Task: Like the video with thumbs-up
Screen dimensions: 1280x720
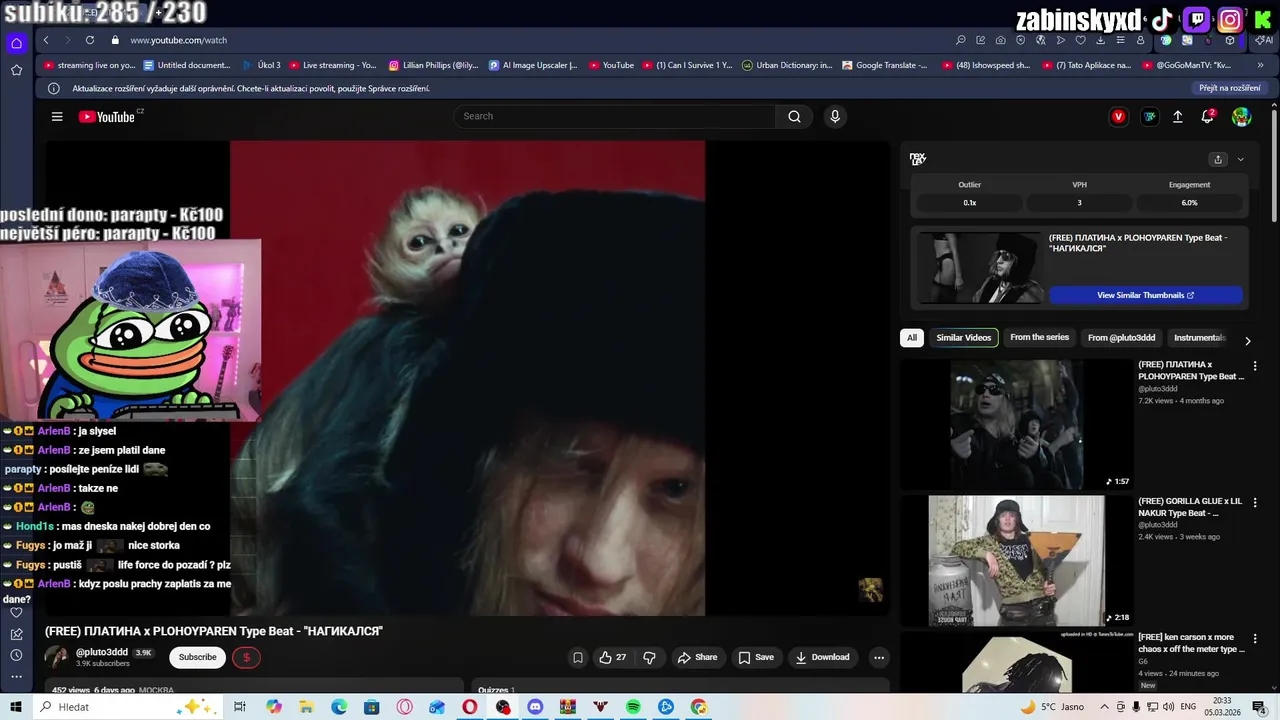Action: (613, 657)
